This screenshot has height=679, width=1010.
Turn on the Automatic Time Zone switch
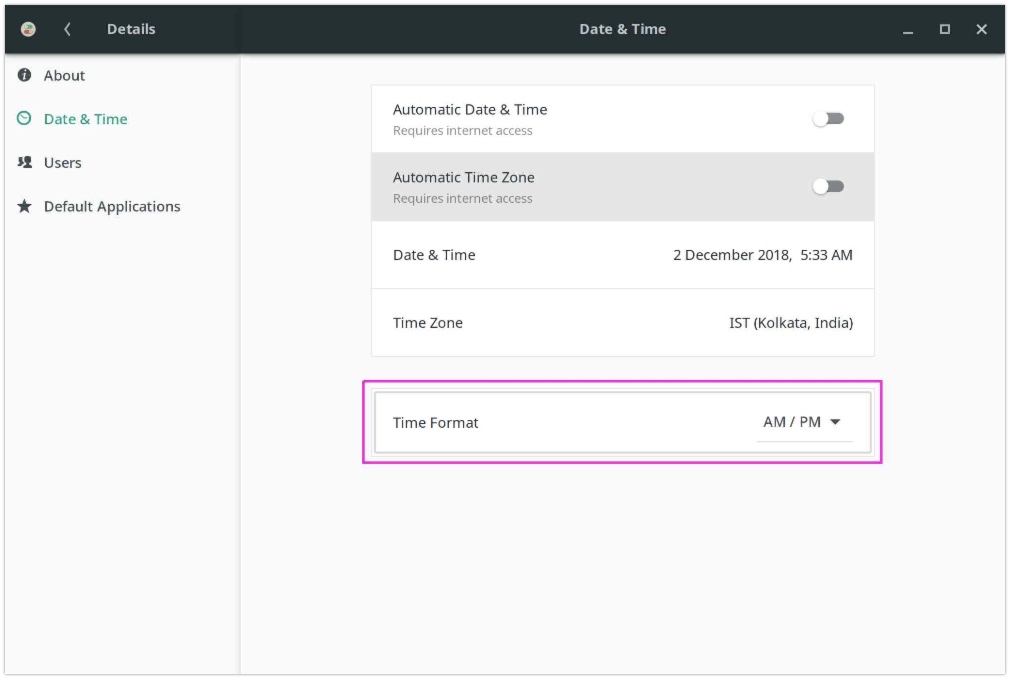(828, 187)
